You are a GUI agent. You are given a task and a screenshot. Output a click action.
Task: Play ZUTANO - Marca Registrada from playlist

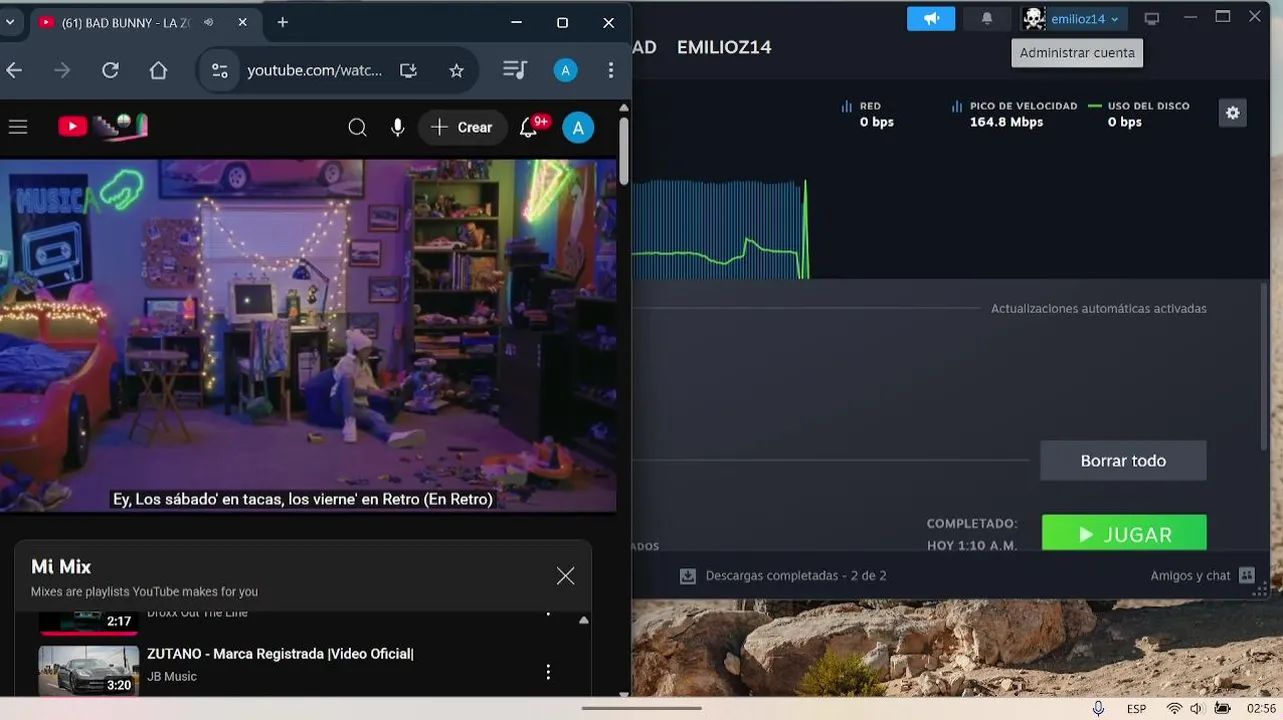(x=280, y=654)
